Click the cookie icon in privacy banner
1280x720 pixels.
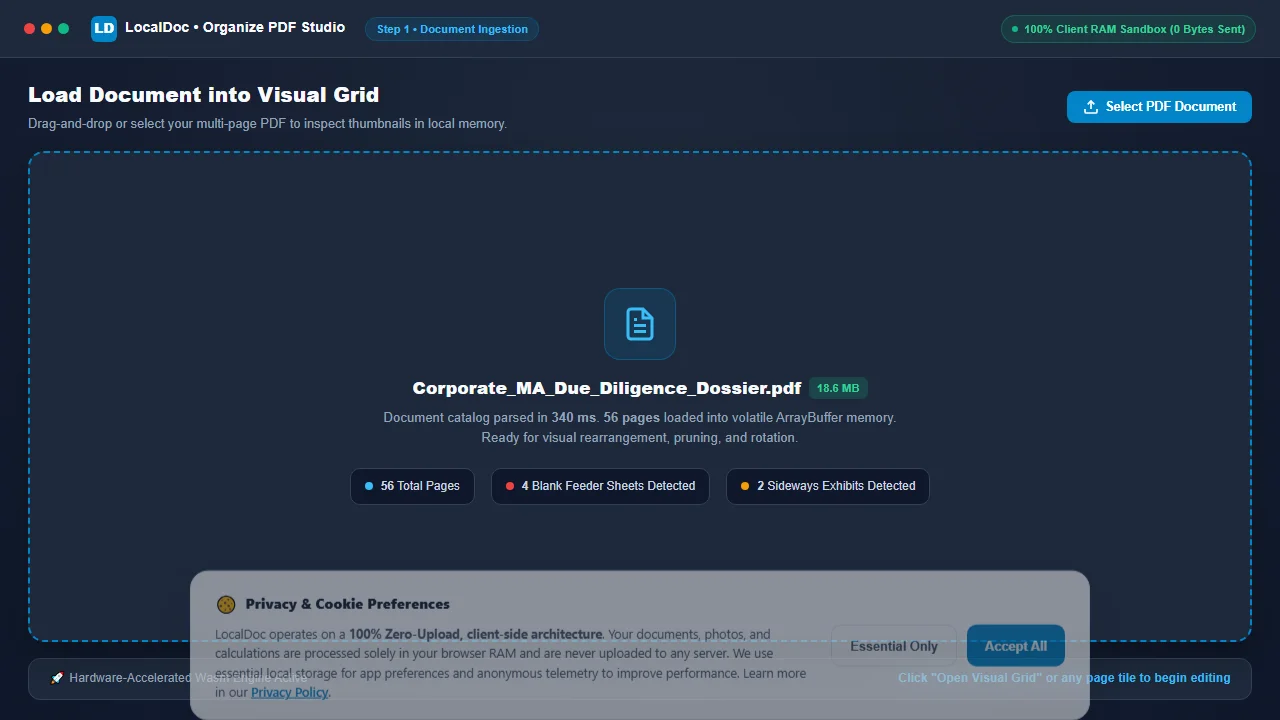226,604
